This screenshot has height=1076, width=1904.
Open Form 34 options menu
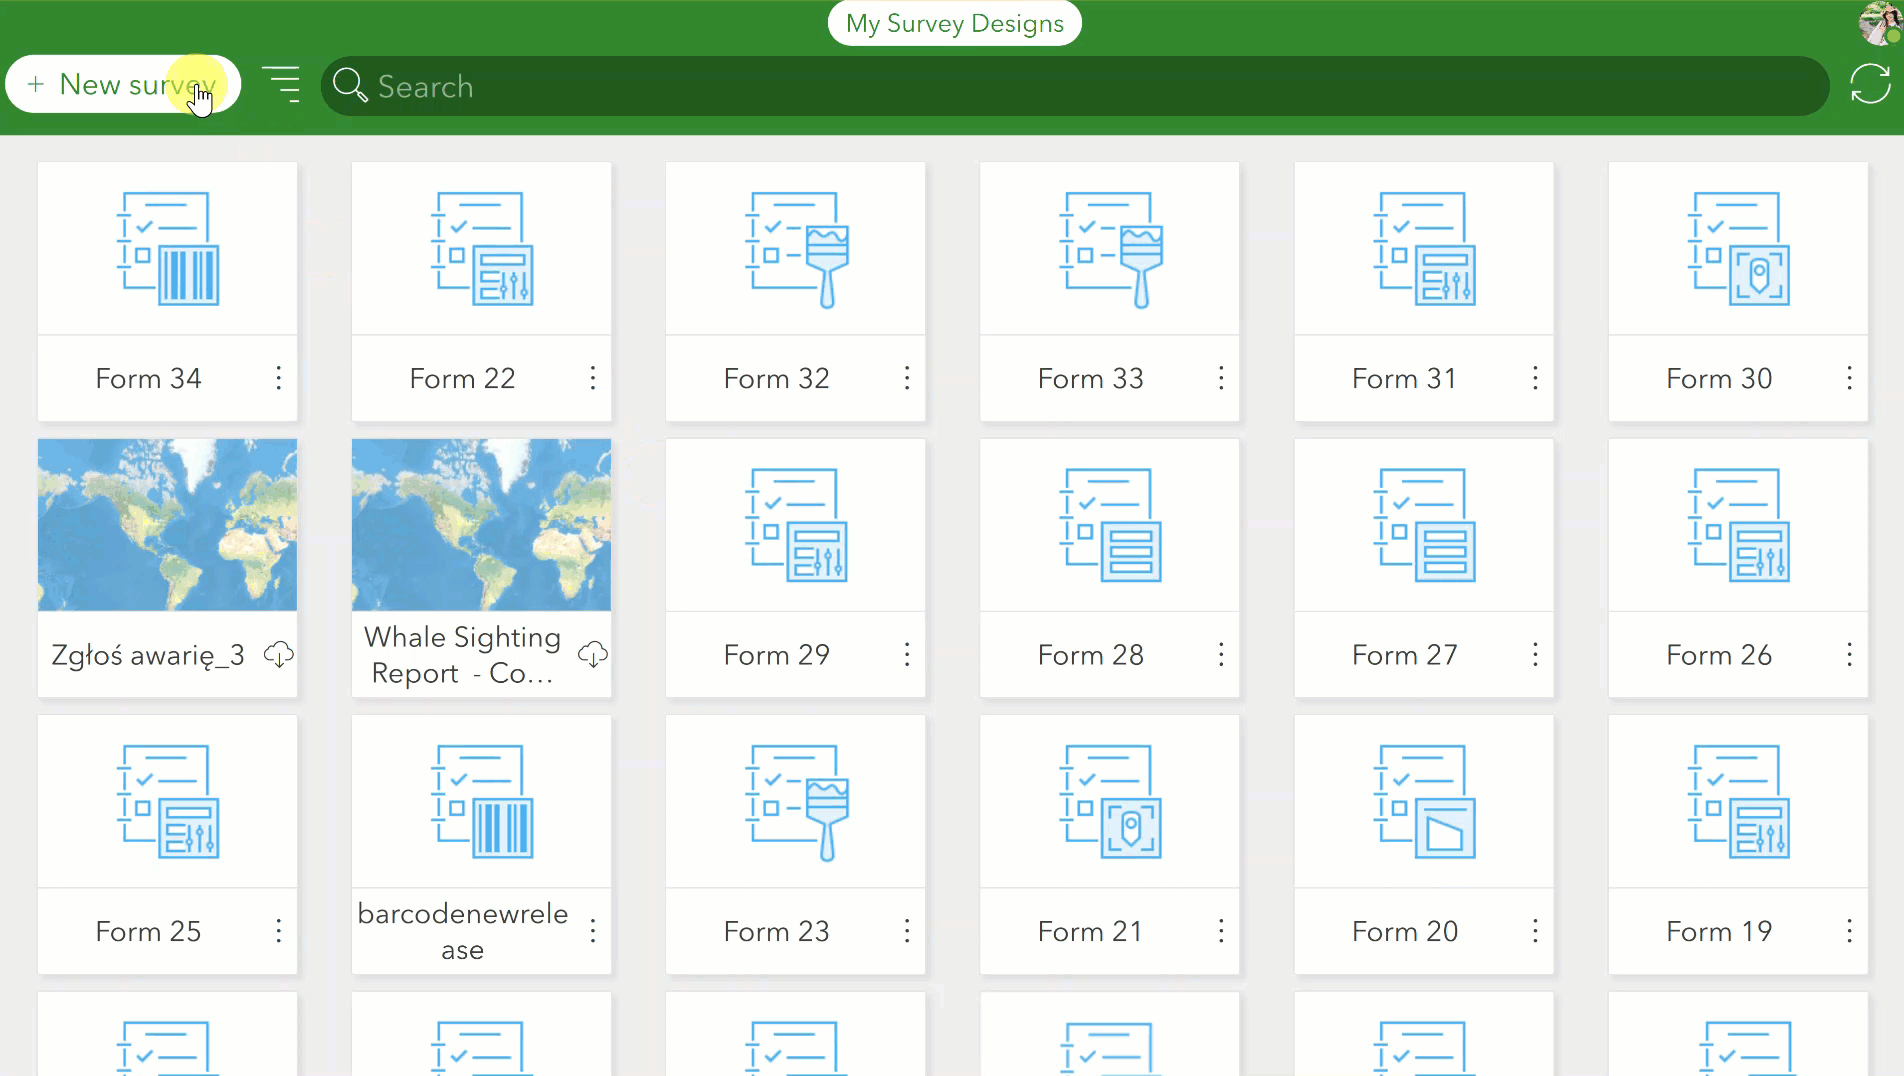(x=278, y=378)
